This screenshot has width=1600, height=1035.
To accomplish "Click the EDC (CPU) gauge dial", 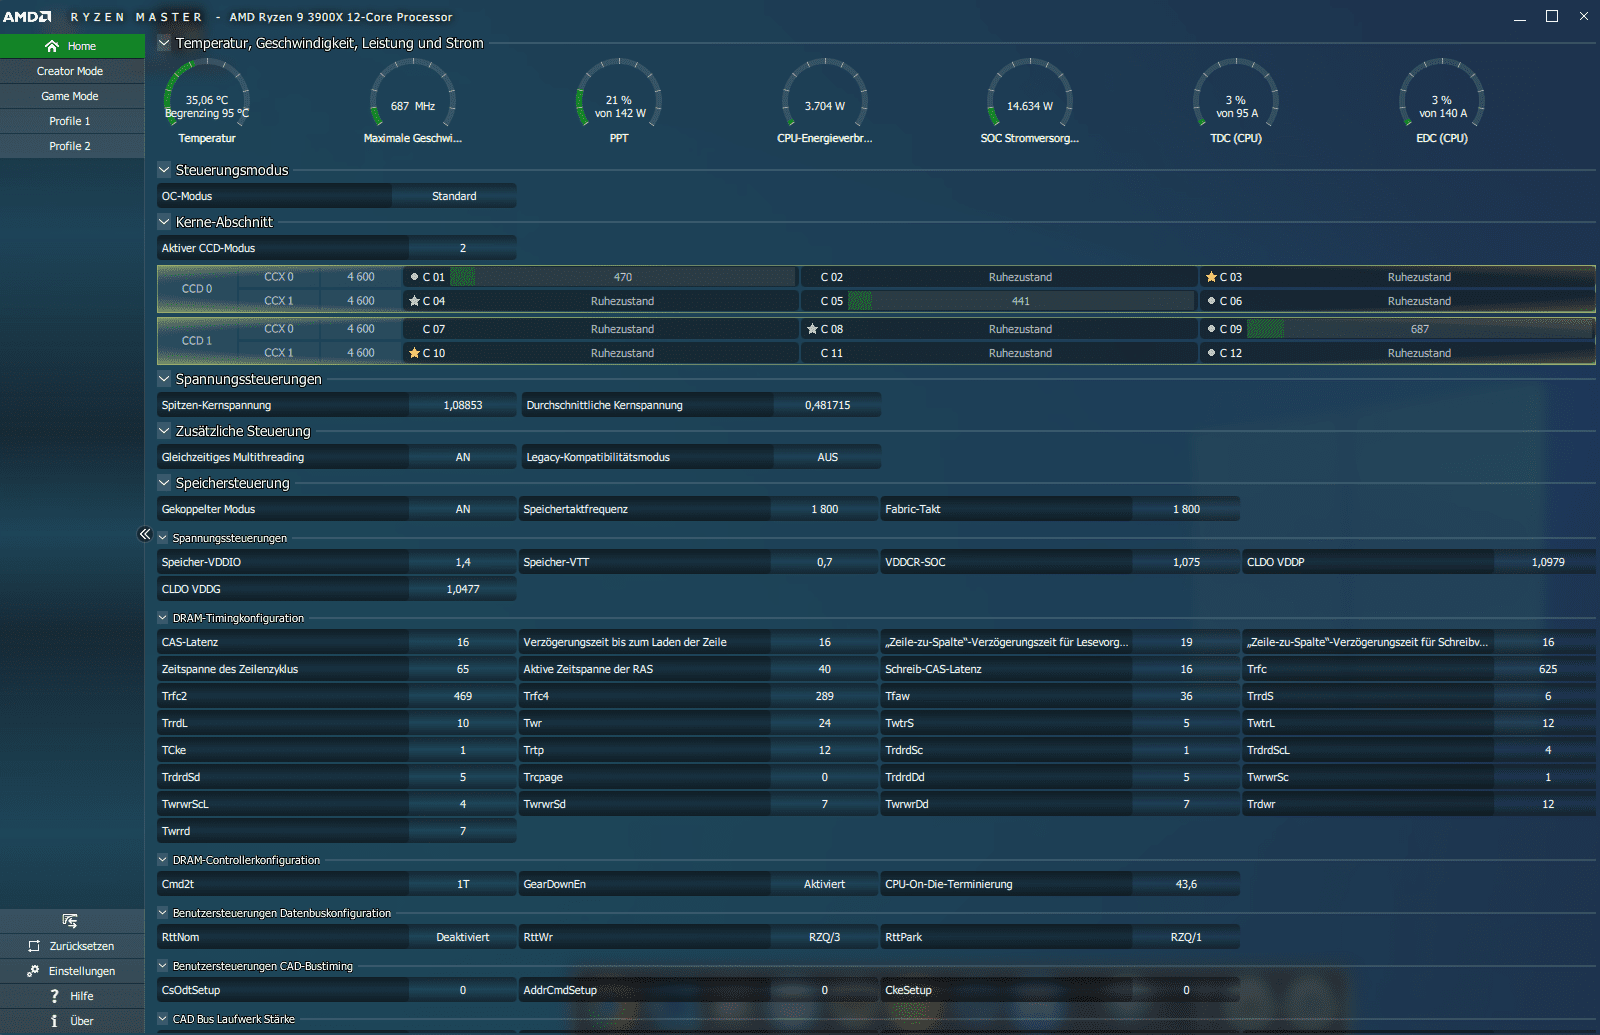I will point(1442,93).
